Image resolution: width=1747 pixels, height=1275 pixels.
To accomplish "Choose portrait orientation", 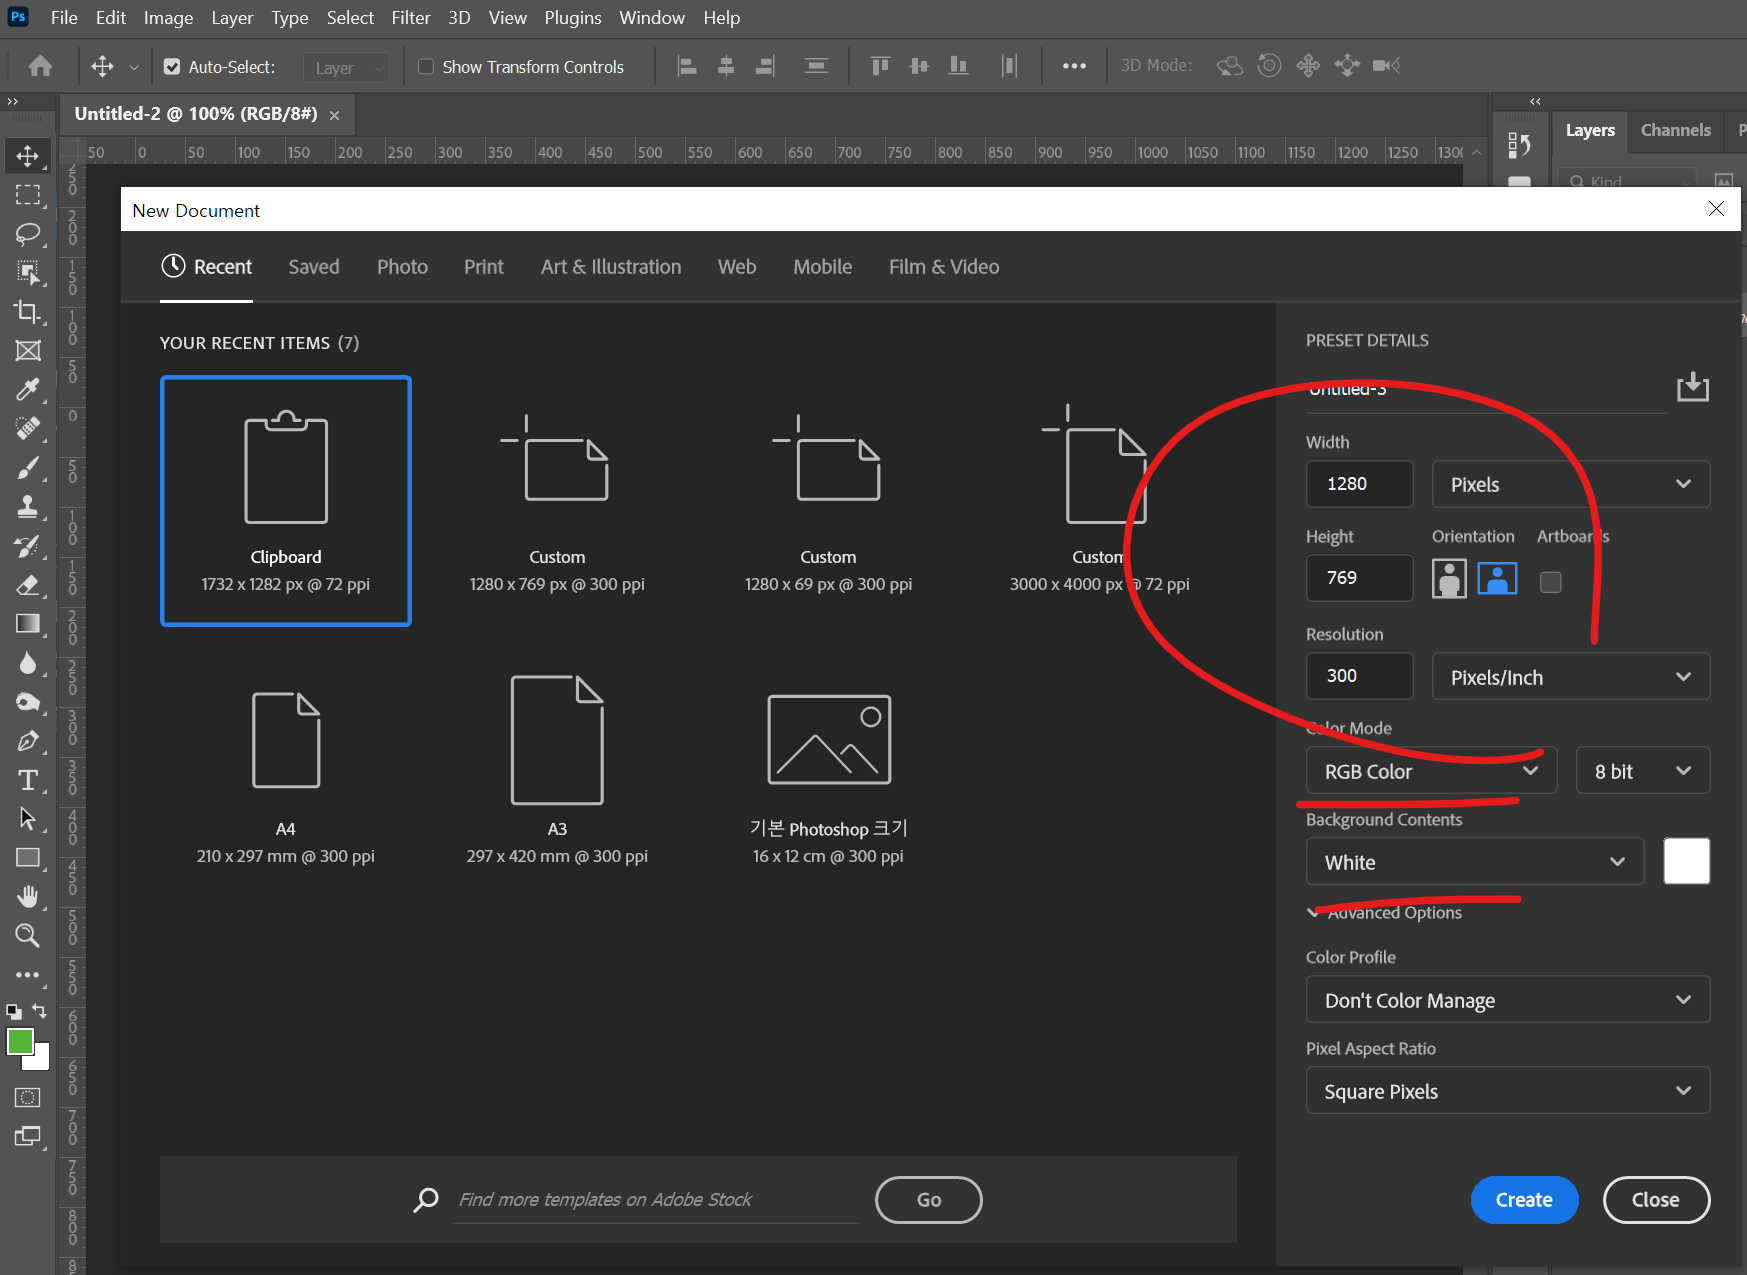I will pyautogui.click(x=1449, y=579).
